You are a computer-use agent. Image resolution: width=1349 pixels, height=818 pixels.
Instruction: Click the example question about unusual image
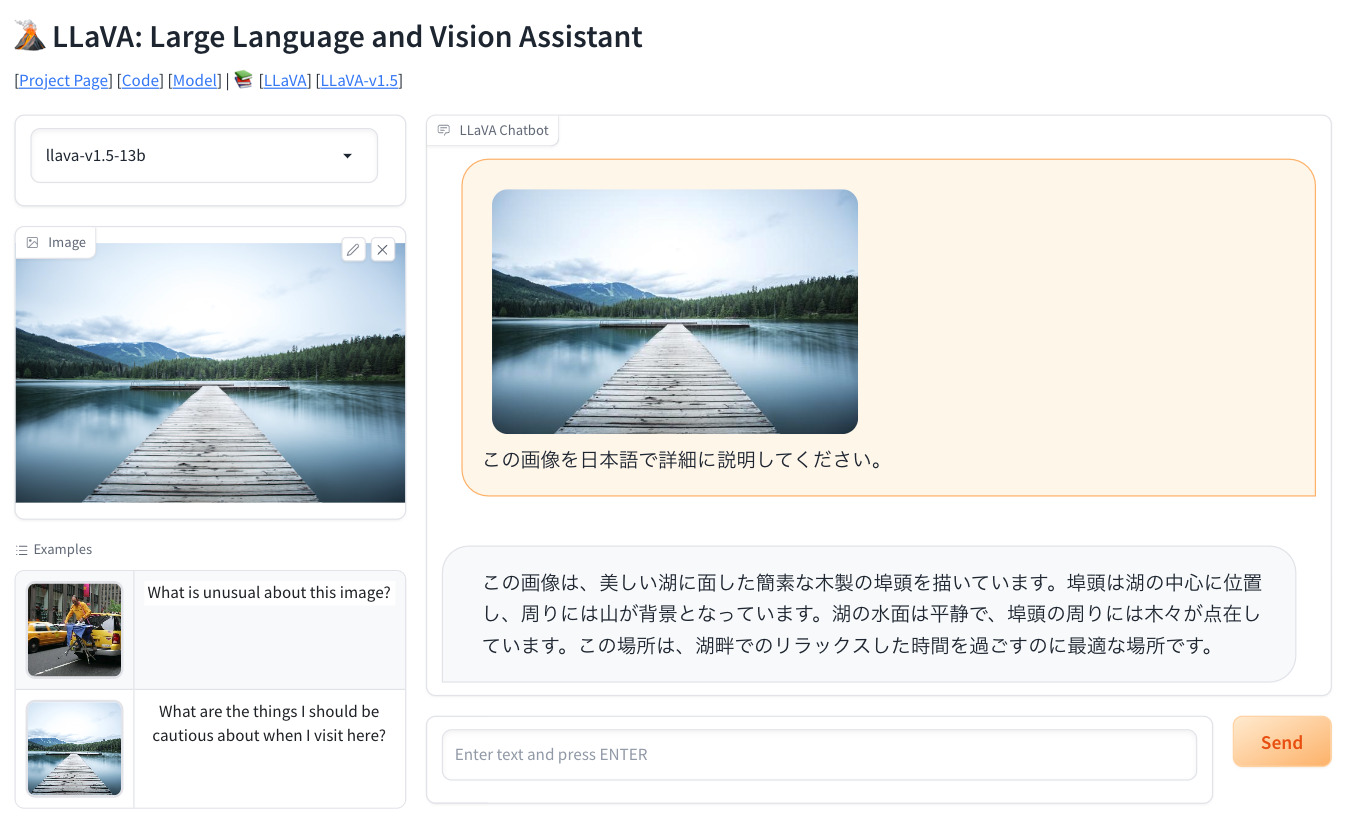tap(269, 592)
